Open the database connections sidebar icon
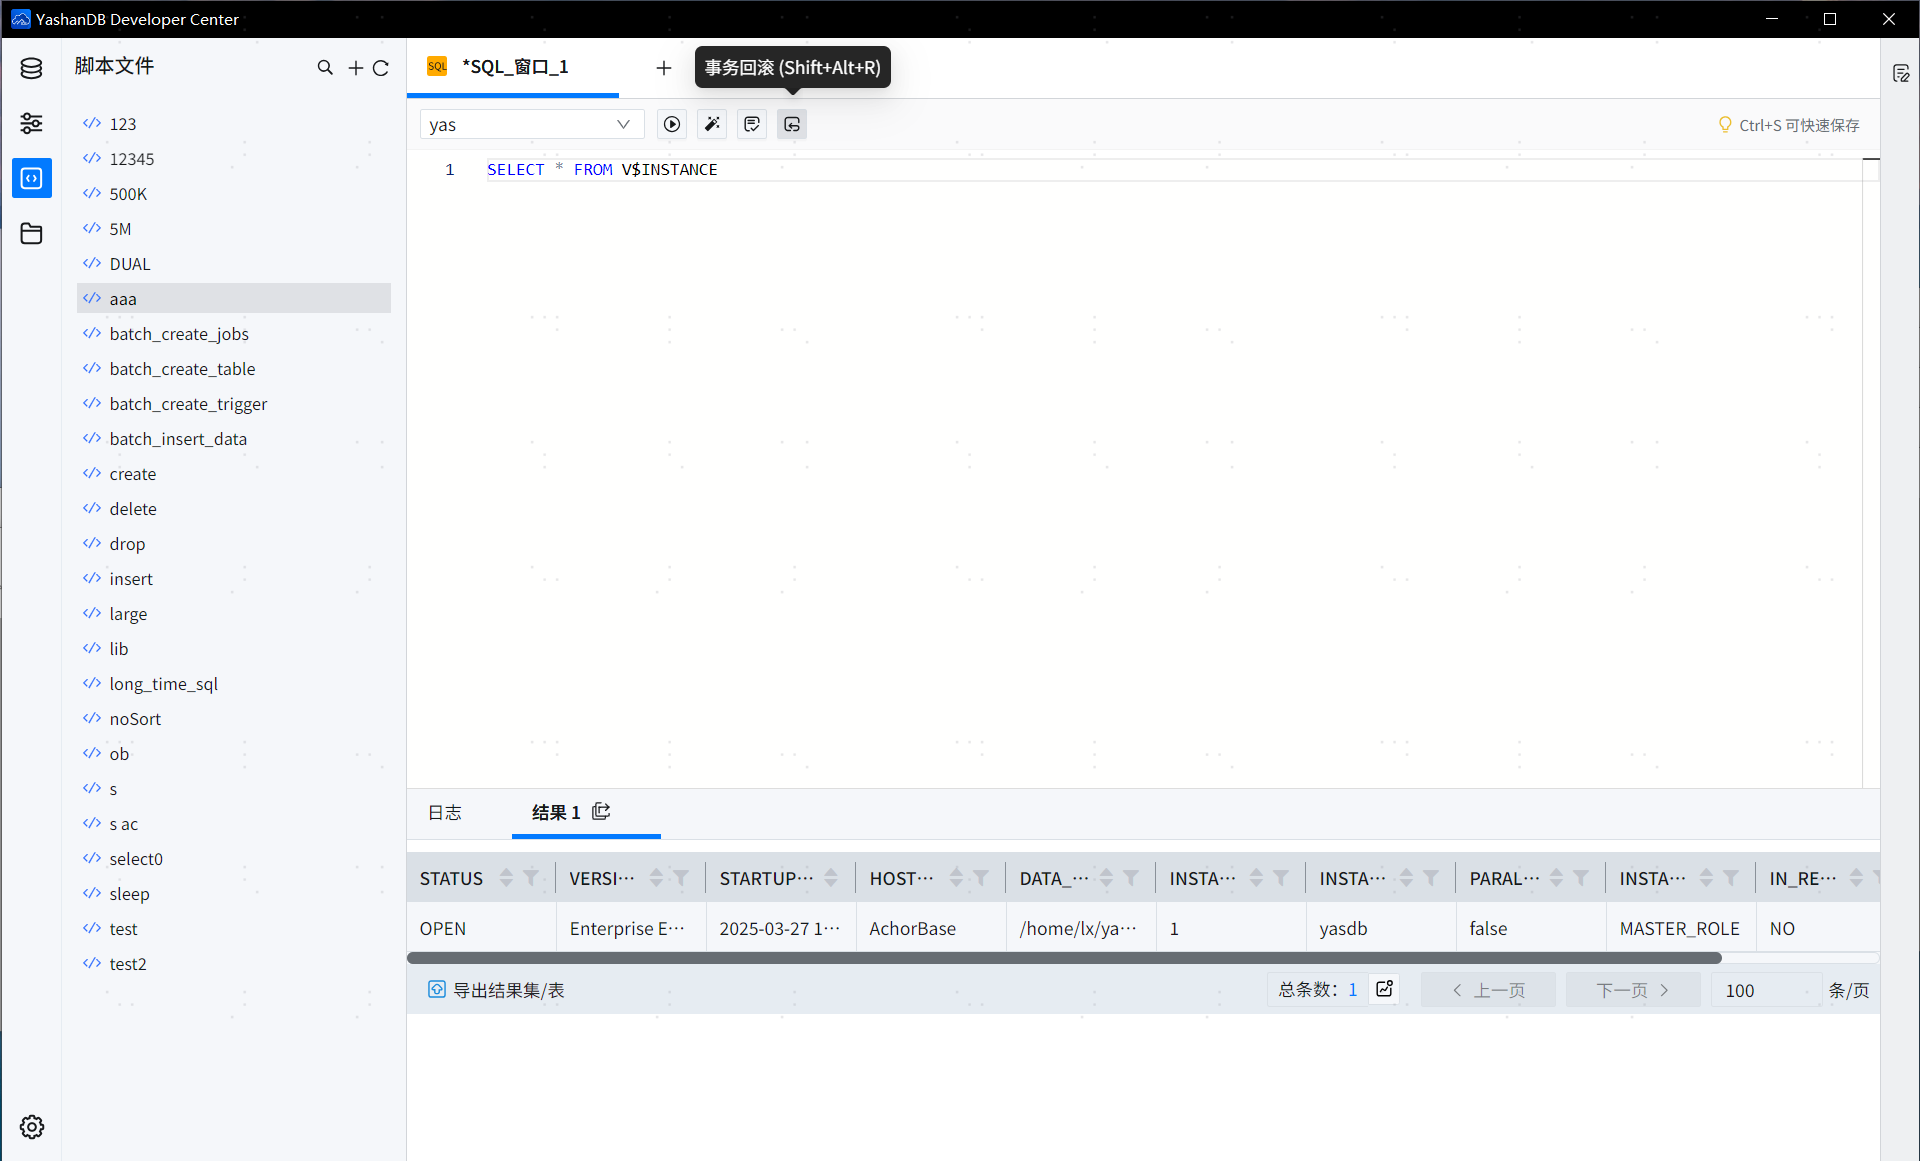The width and height of the screenshot is (1920, 1161). pos(31,69)
